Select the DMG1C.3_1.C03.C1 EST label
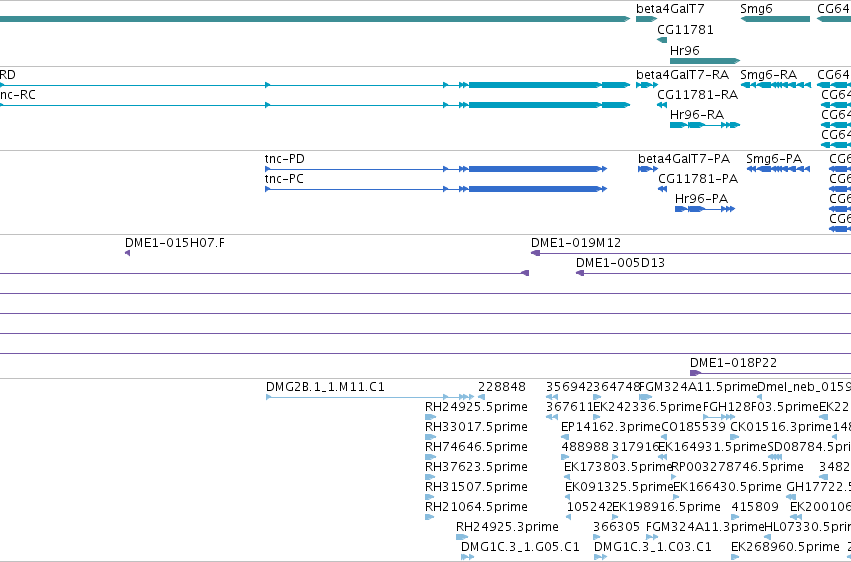This screenshot has width=851, height=562. tap(653, 547)
